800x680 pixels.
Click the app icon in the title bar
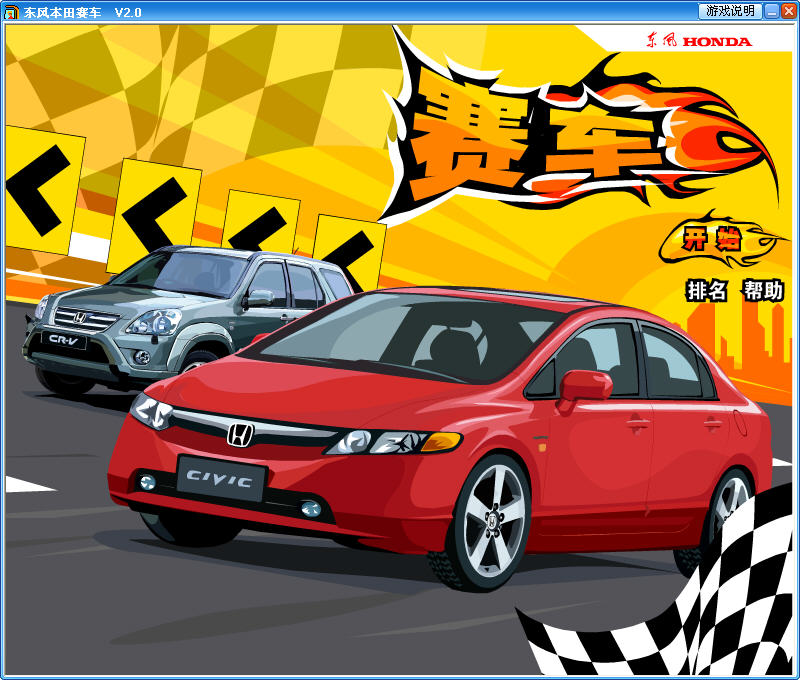[11, 12]
